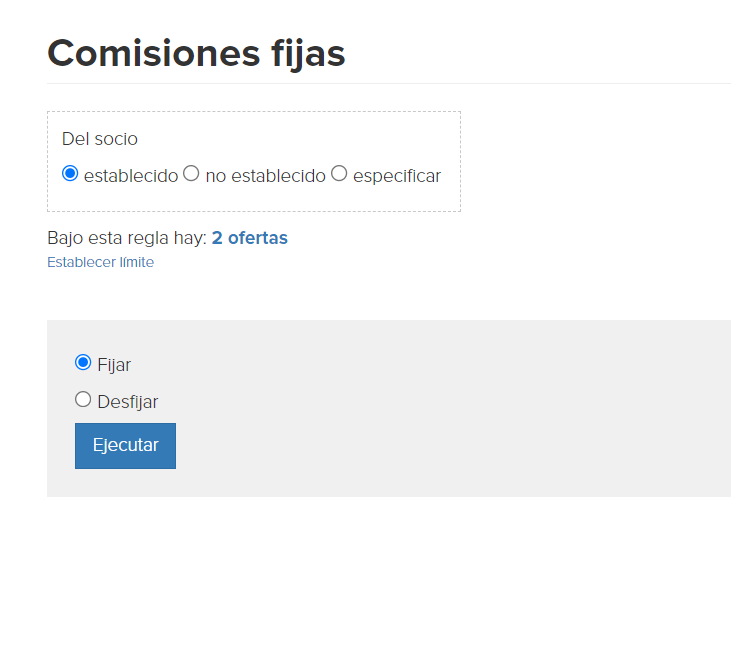The image size is (731, 648).
Task: Click the "Fijar" label text
Action: tap(114, 365)
